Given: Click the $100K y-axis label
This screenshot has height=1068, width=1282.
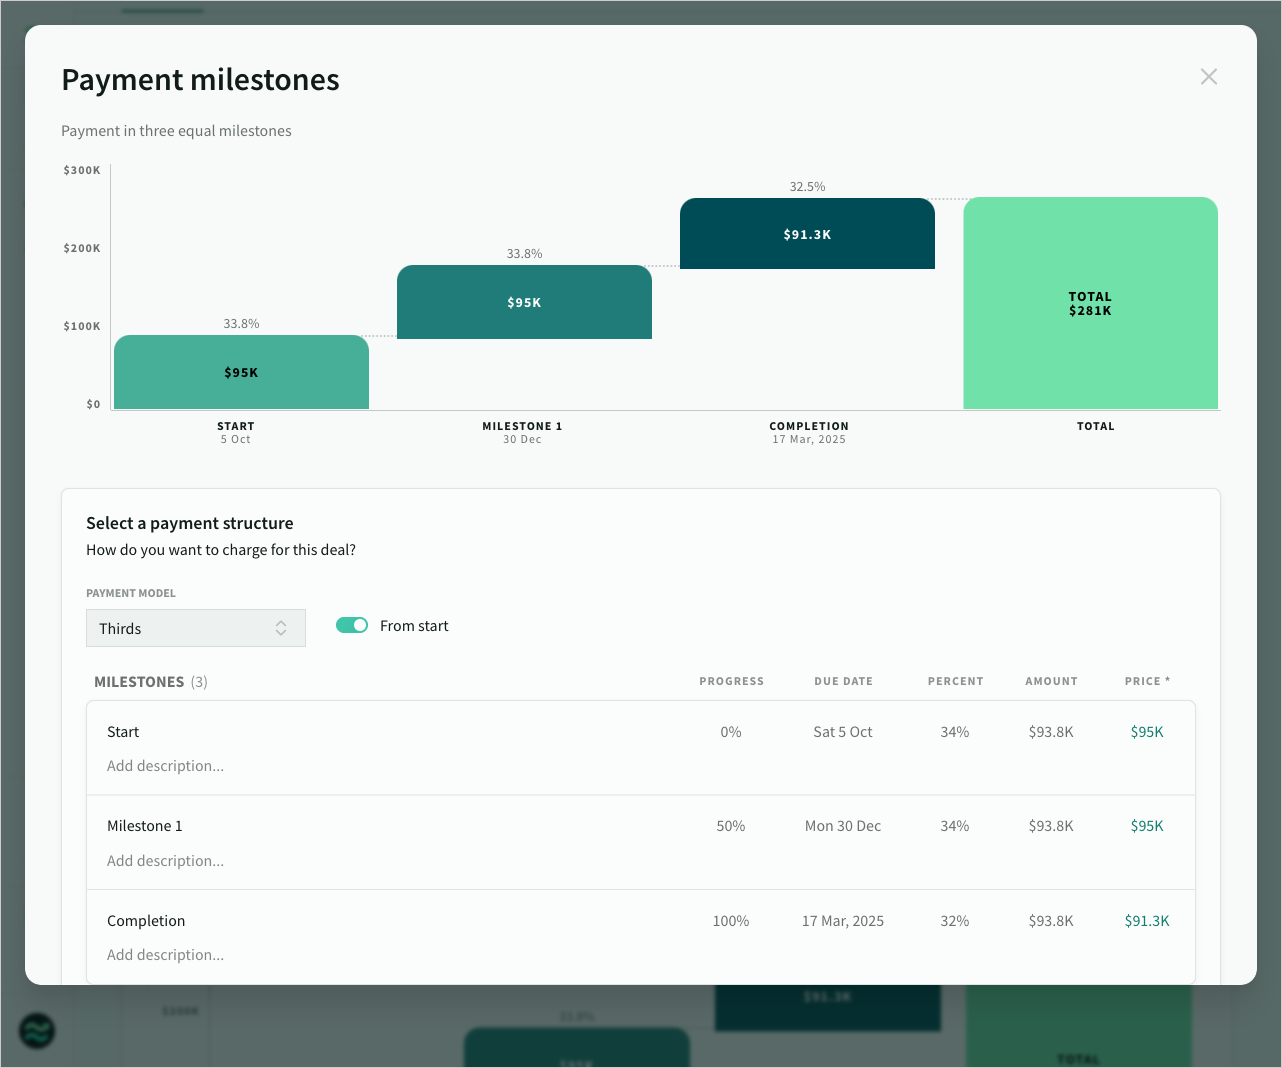Looking at the screenshot, I should (x=82, y=326).
